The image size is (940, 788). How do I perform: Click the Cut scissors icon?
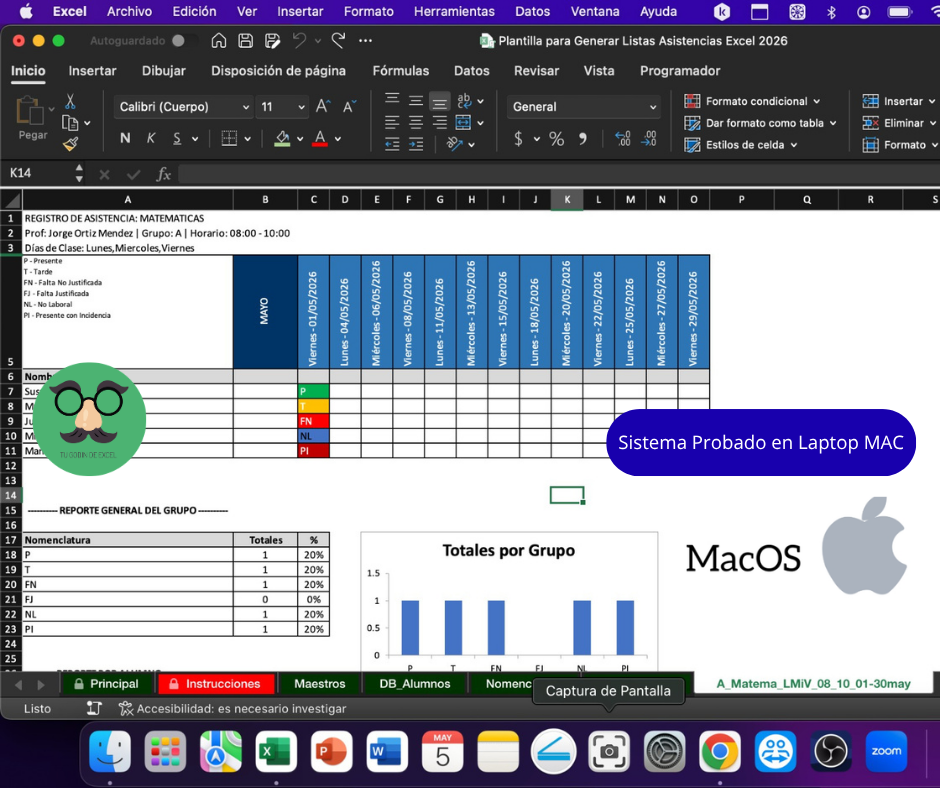tap(70, 101)
